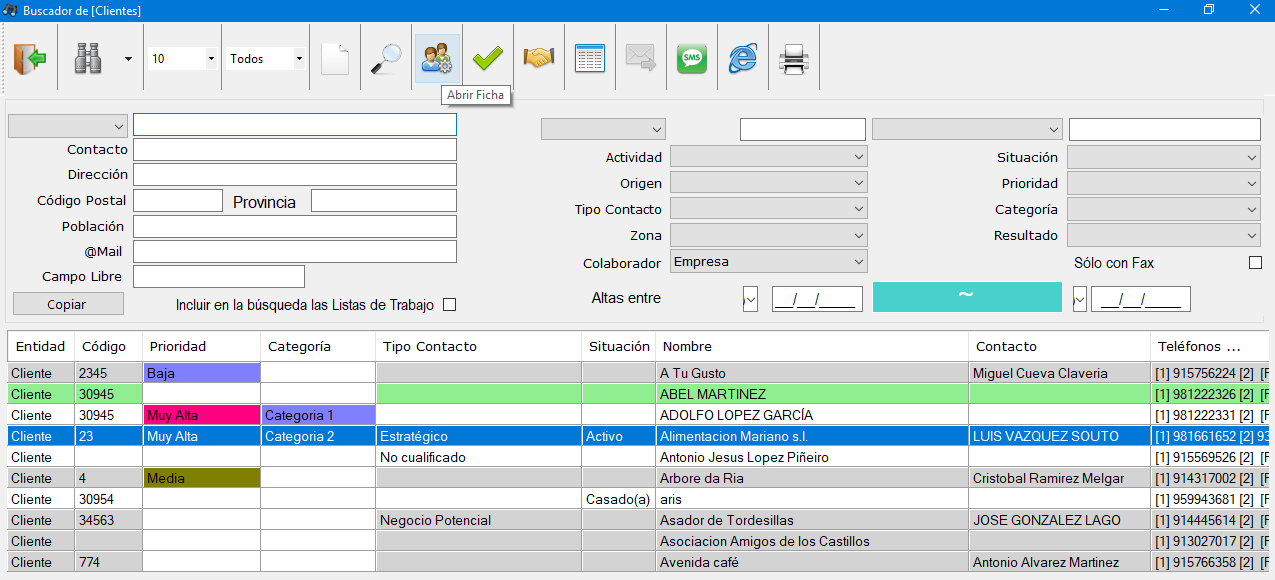Toggle Incluir en la búsqueda Listas de Trabajo checkbox

[449, 305]
